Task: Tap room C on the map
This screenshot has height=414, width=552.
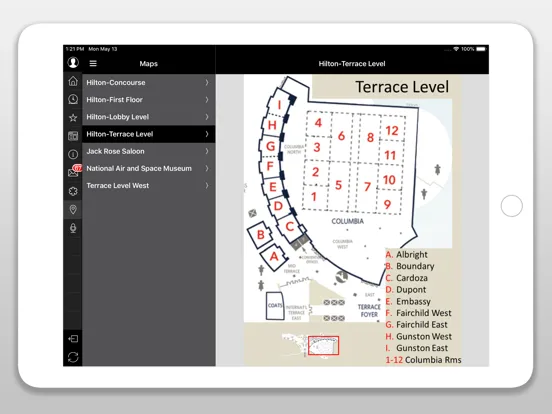Action: pos(290,226)
